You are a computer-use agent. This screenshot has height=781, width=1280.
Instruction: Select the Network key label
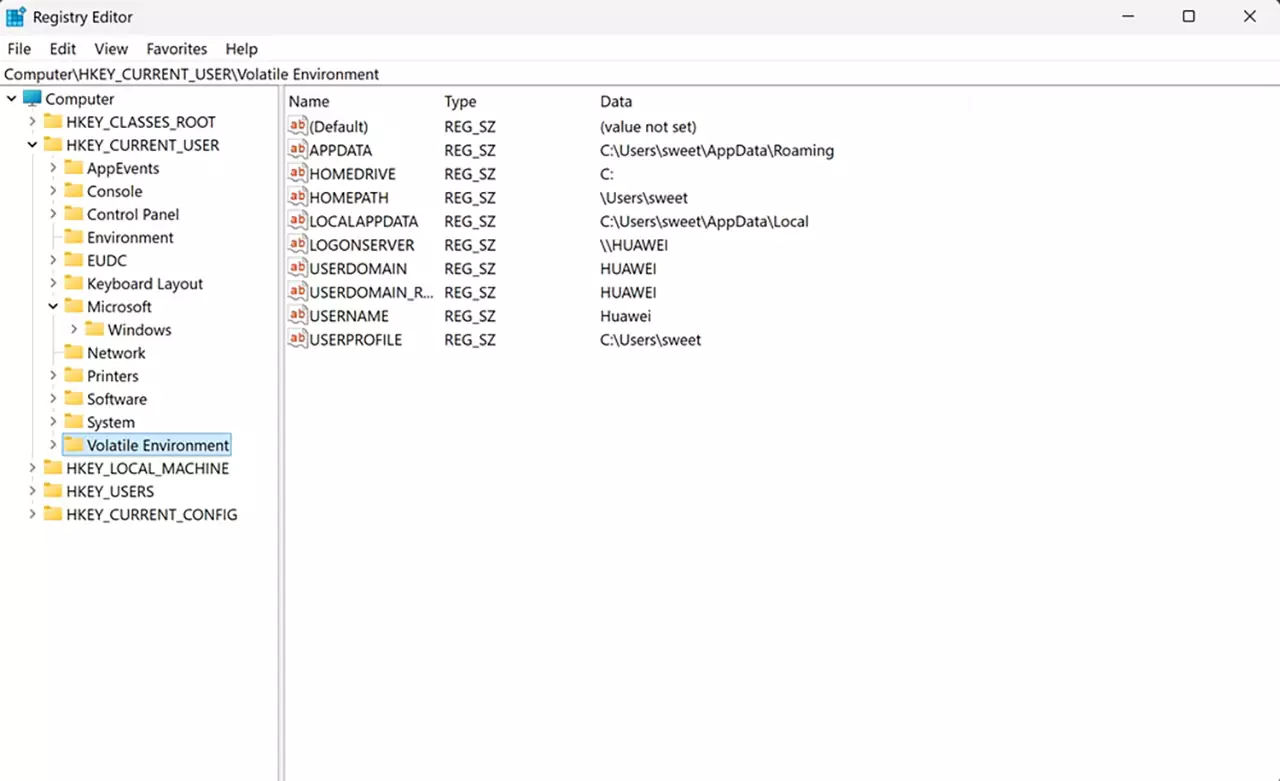(x=116, y=352)
